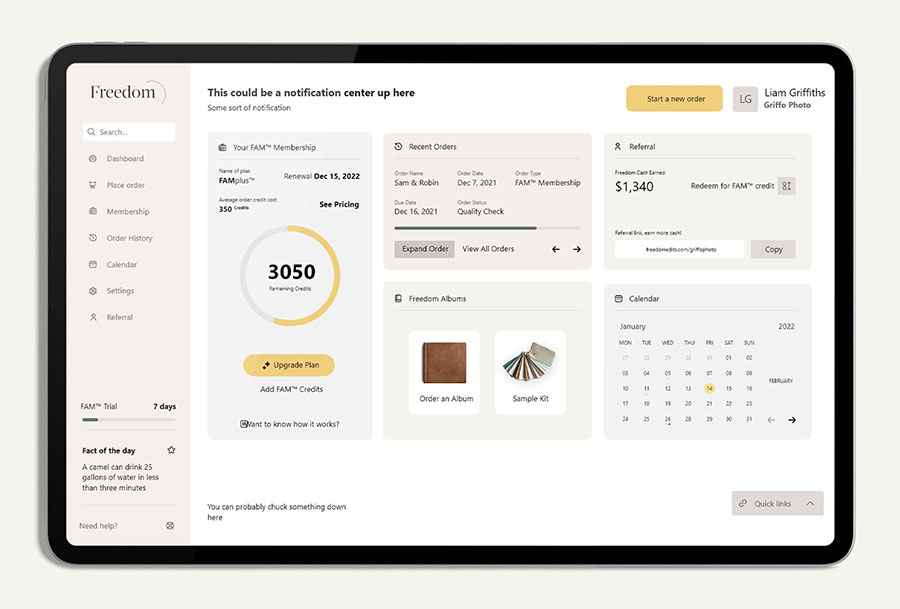The image size is (900, 609).
Task: Go to Membership in sidebar
Action: tap(127, 212)
